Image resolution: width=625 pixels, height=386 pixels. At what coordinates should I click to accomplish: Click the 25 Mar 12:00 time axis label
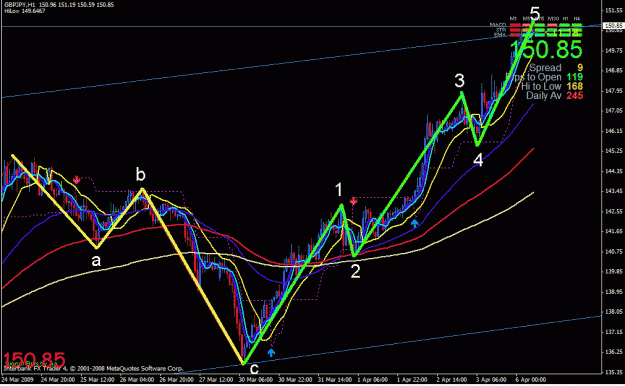(x=97, y=380)
